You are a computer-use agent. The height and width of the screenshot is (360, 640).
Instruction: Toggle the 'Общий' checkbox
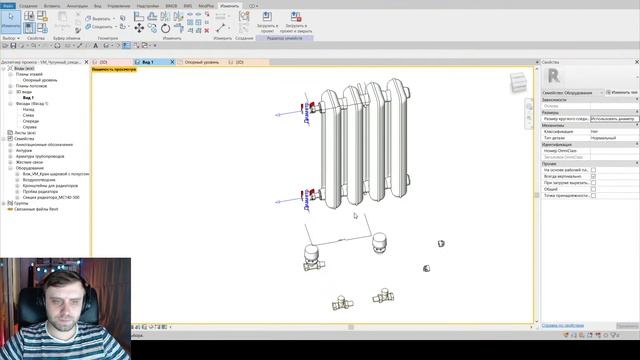coord(593,189)
